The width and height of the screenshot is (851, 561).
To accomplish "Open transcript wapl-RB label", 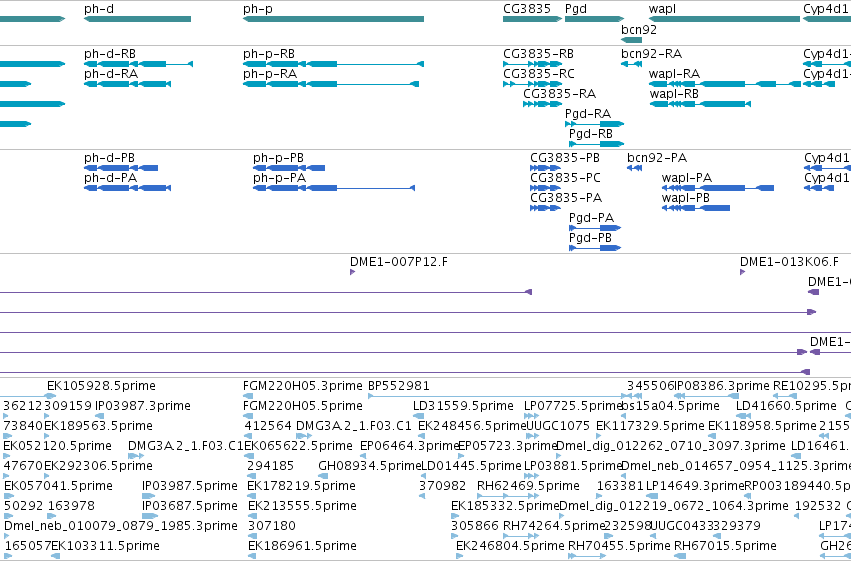I will coord(674,94).
